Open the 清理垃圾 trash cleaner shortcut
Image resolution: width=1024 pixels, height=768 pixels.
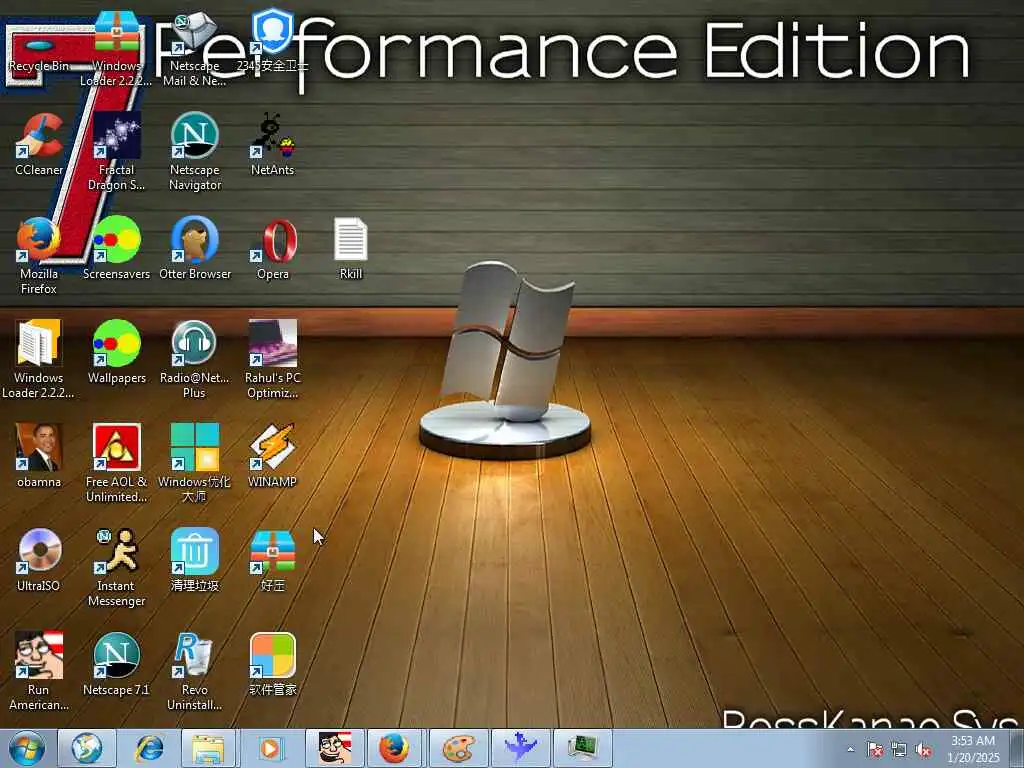195,560
